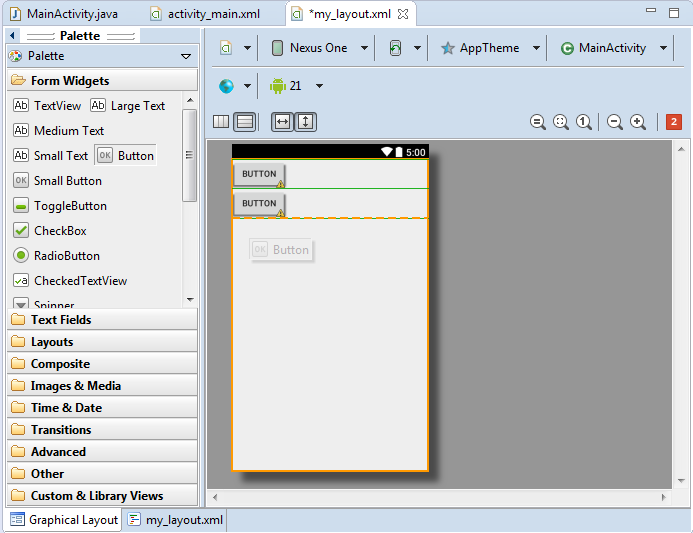Open the AppTheme theme dropdown
This screenshot has width=693, height=533.
tap(490, 48)
